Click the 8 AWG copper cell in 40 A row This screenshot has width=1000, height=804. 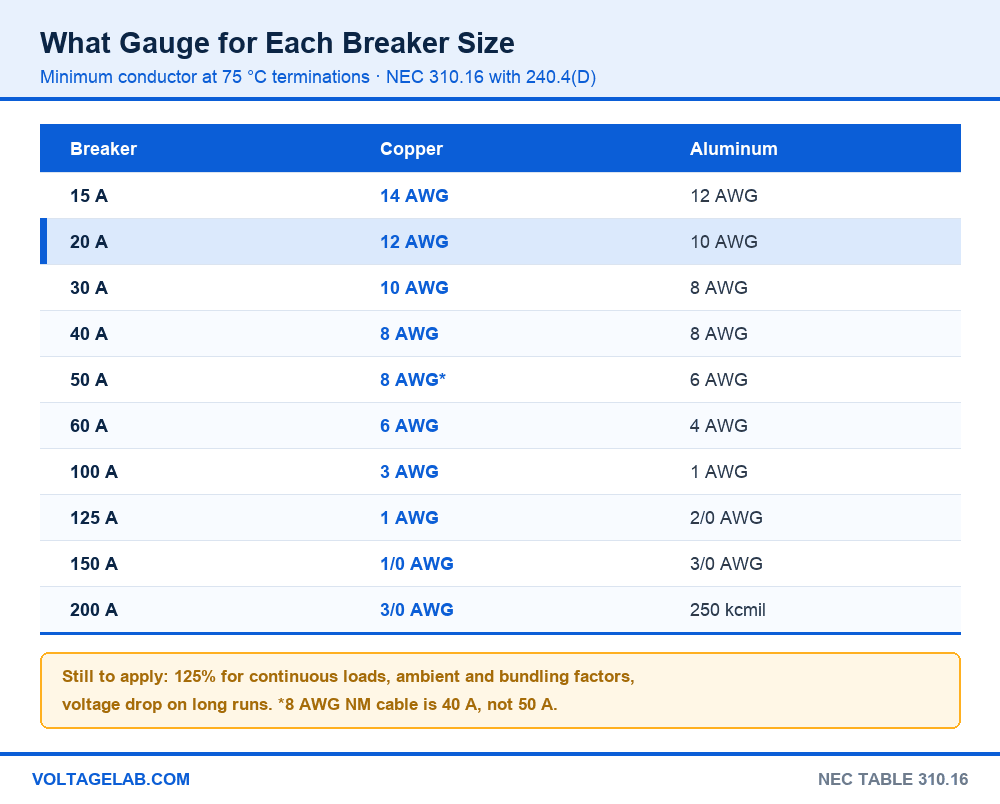(x=409, y=333)
